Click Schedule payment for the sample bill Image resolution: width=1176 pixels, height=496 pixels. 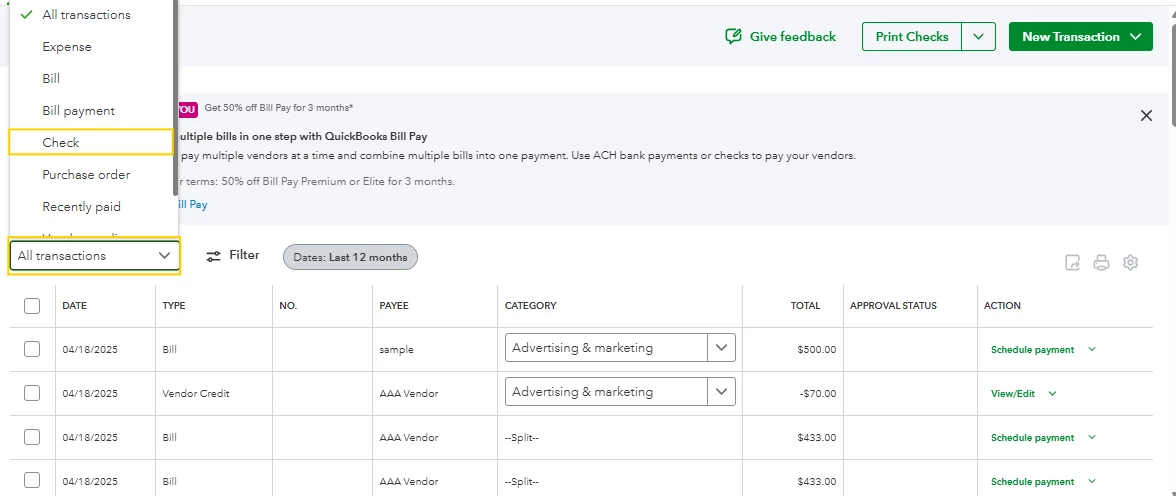point(1032,350)
